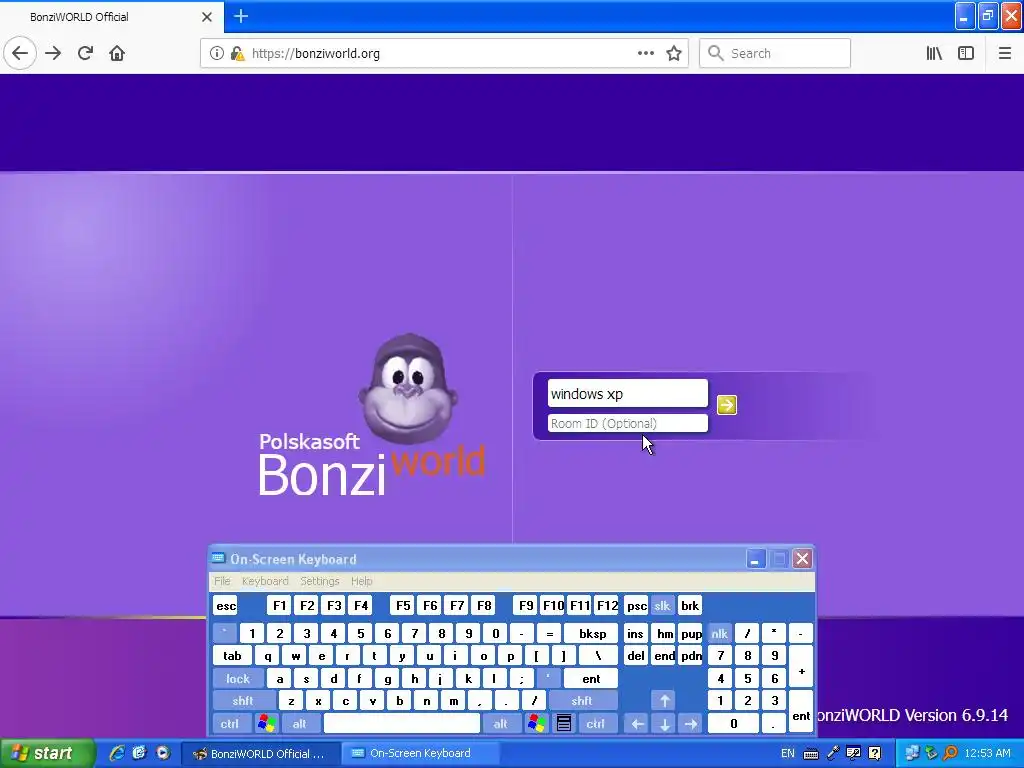The width and height of the screenshot is (1024, 768).
Task: Open the Settings menu in On-Screen Keyboard
Action: 319,581
